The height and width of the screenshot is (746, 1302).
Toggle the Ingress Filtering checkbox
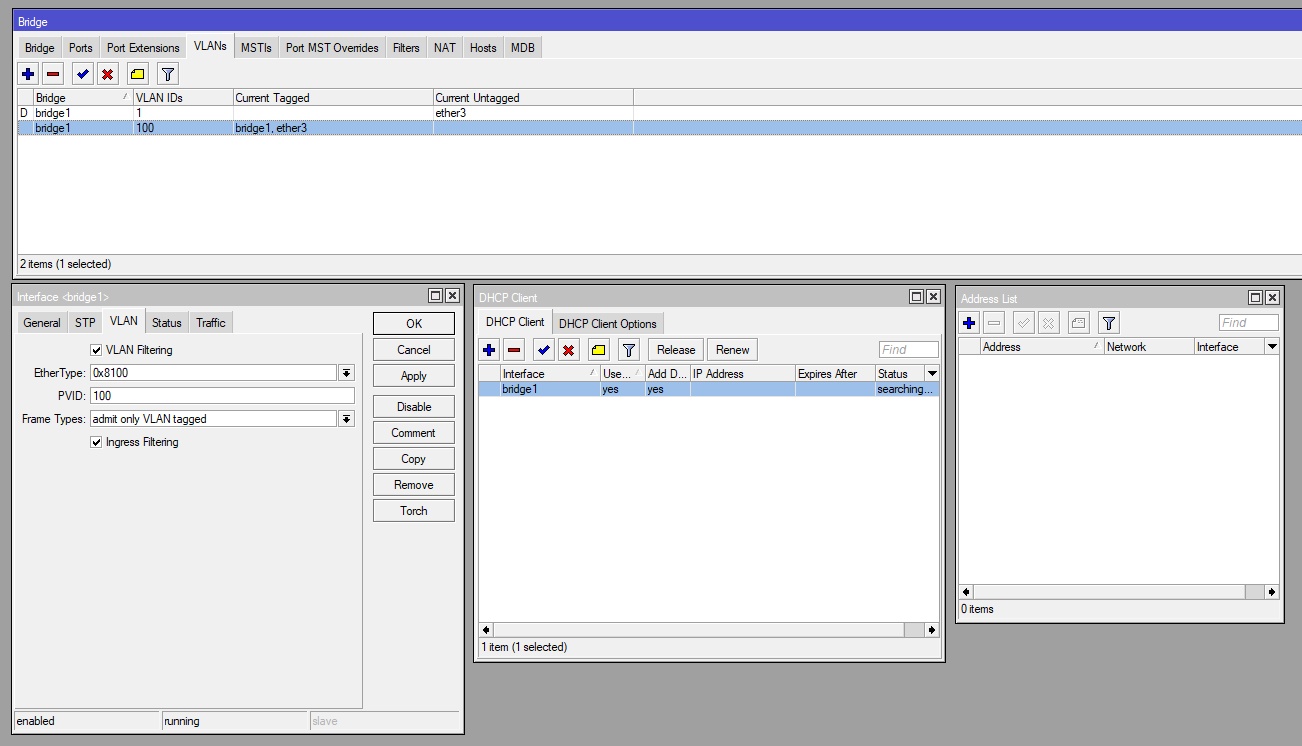click(97, 442)
